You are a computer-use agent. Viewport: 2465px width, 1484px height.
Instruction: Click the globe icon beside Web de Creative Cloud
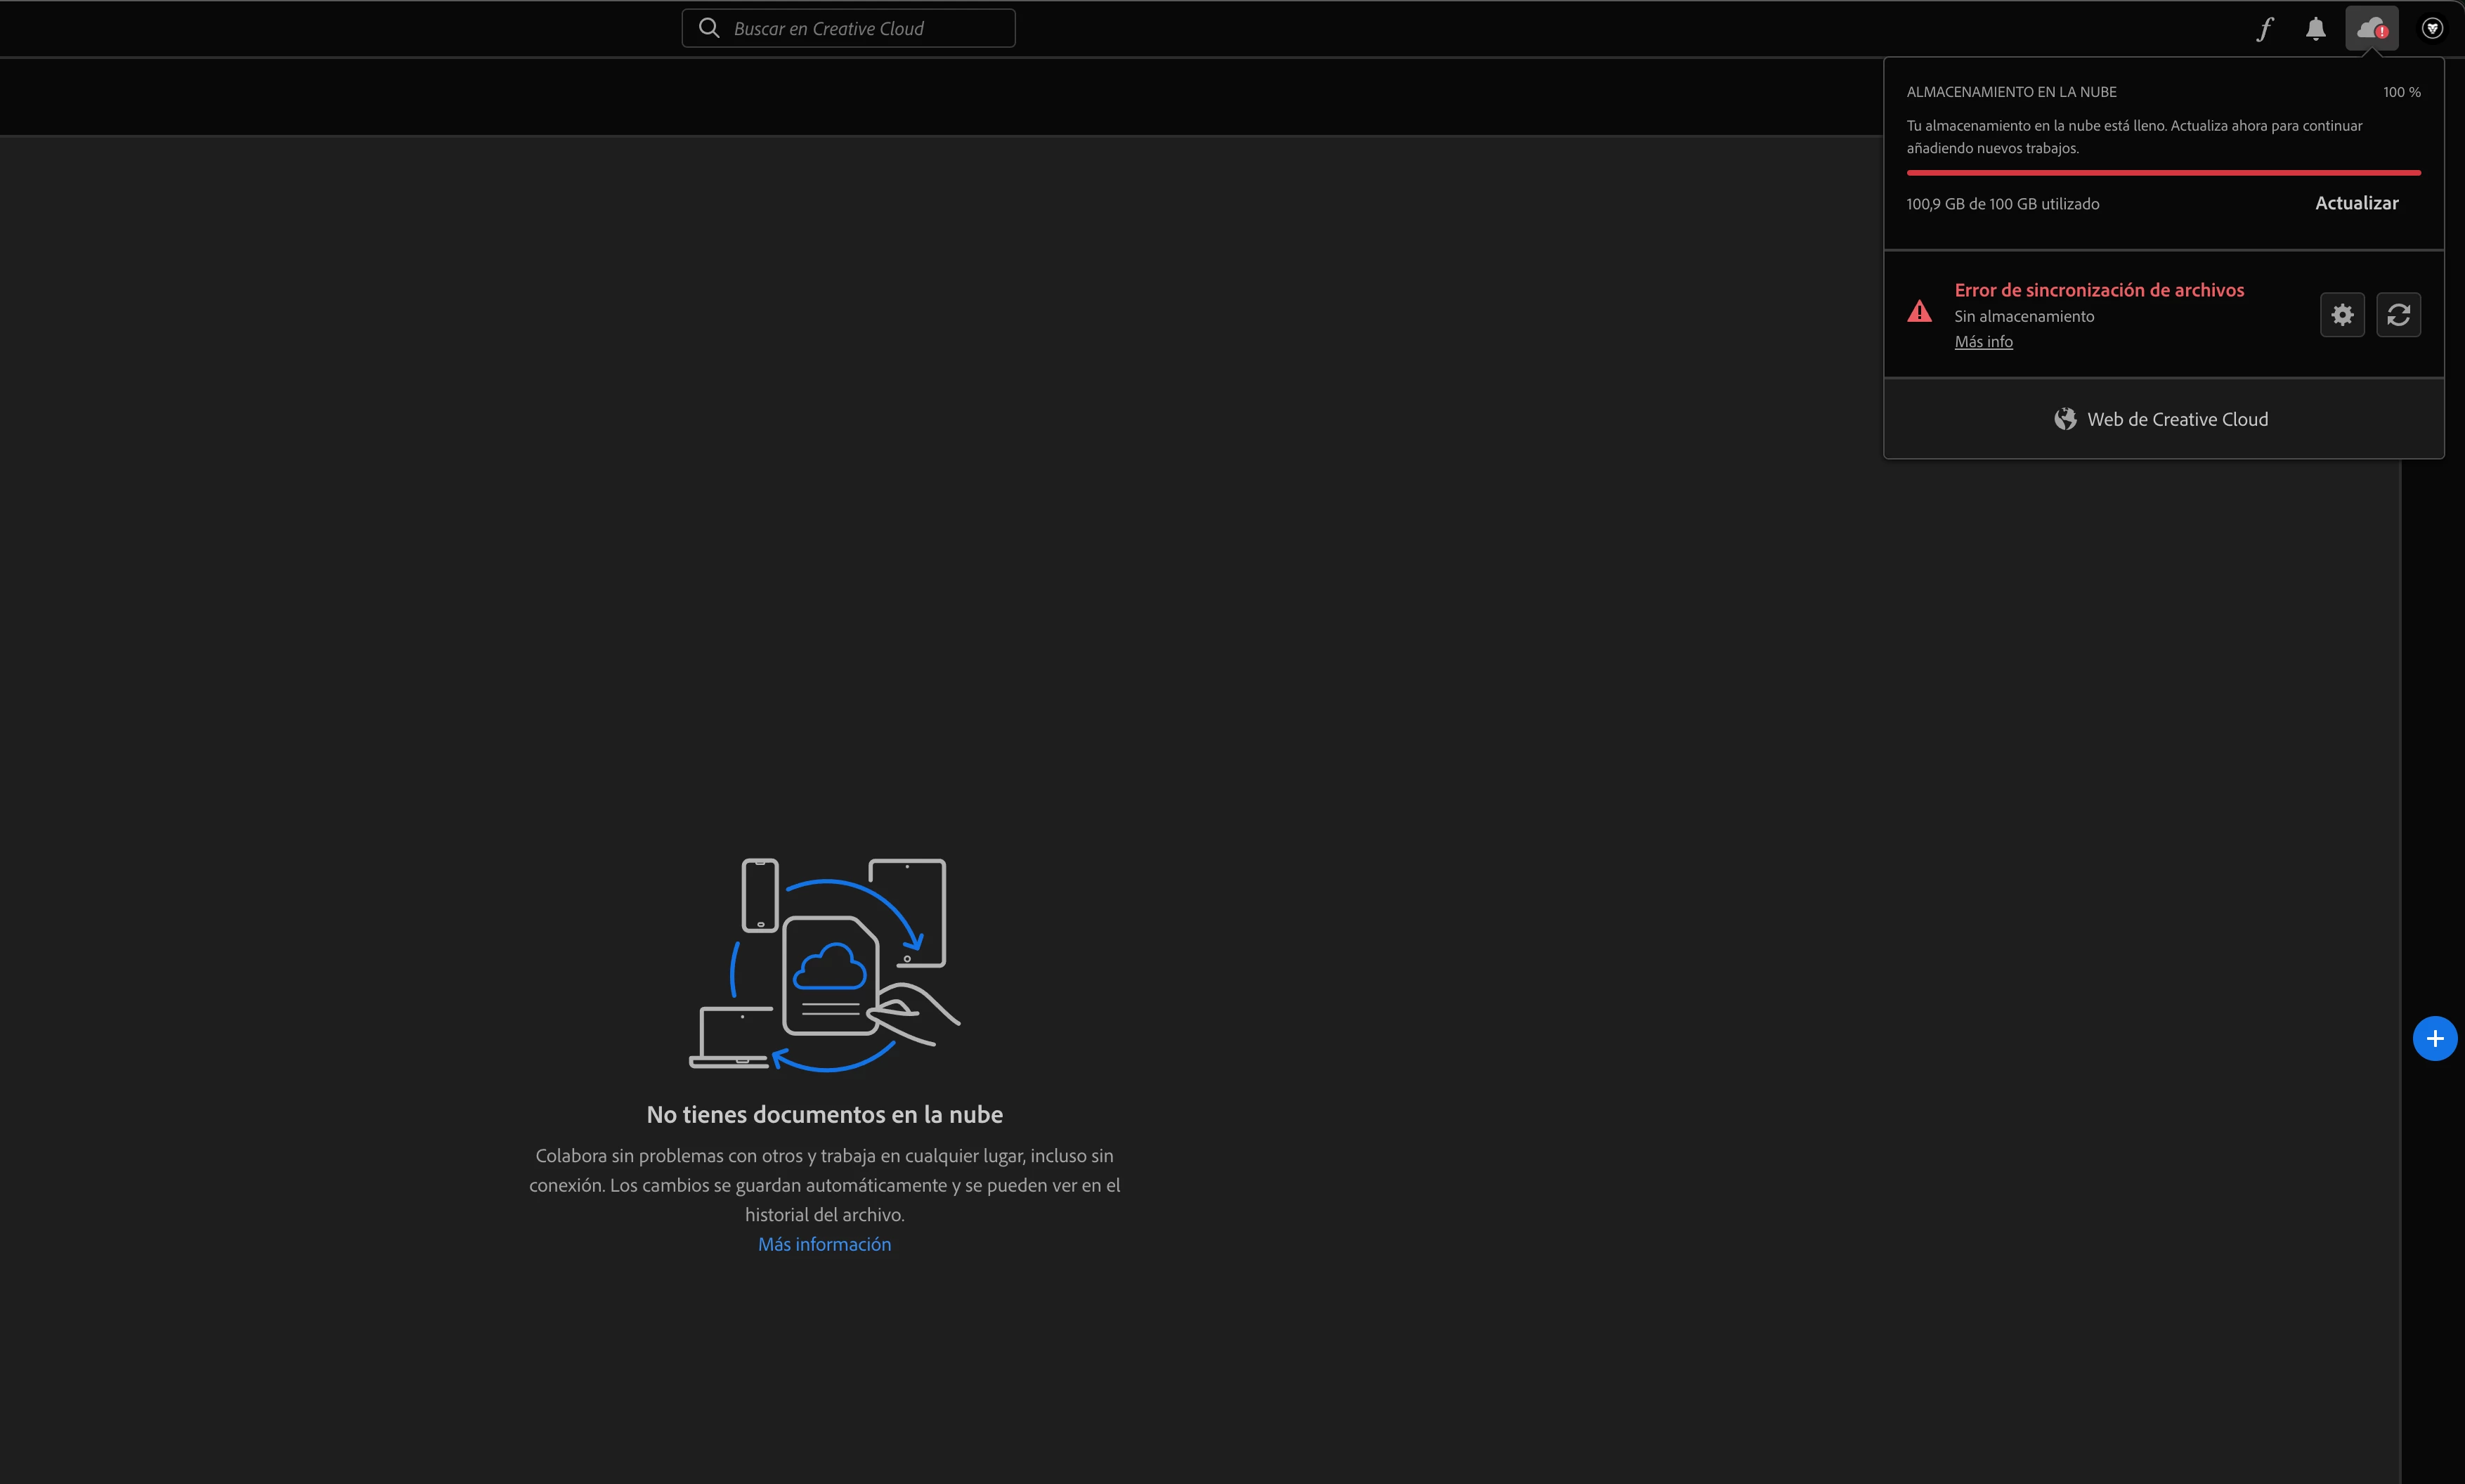tap(2064, 419)
